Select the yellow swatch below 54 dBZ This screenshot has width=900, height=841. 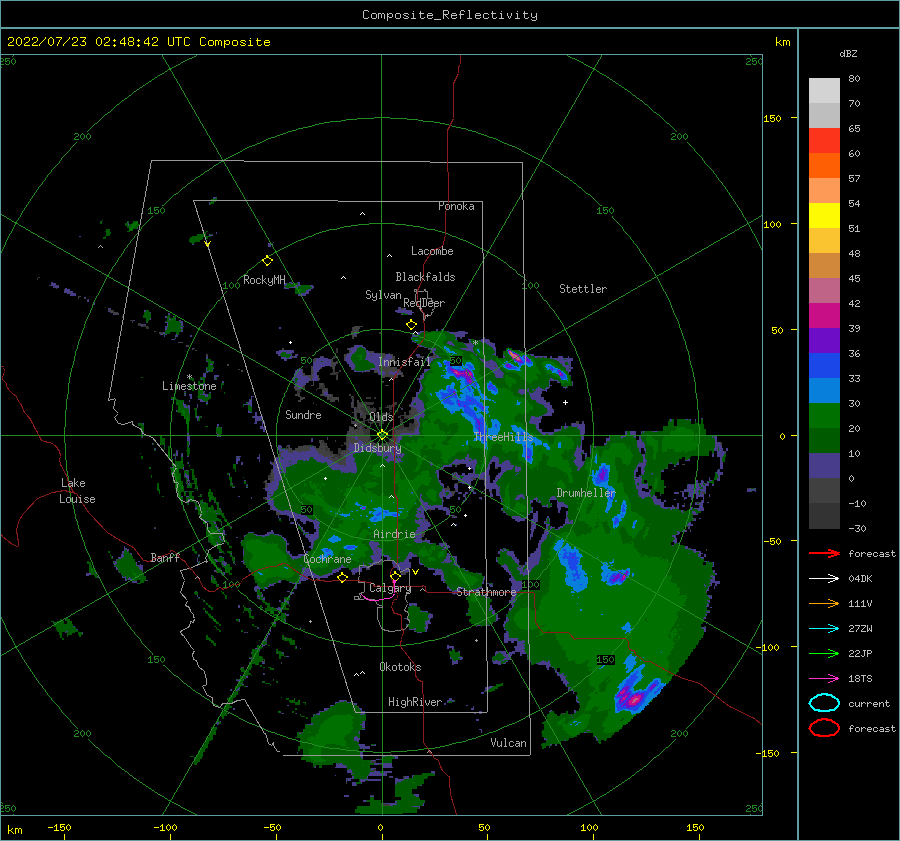click(824, 215)
